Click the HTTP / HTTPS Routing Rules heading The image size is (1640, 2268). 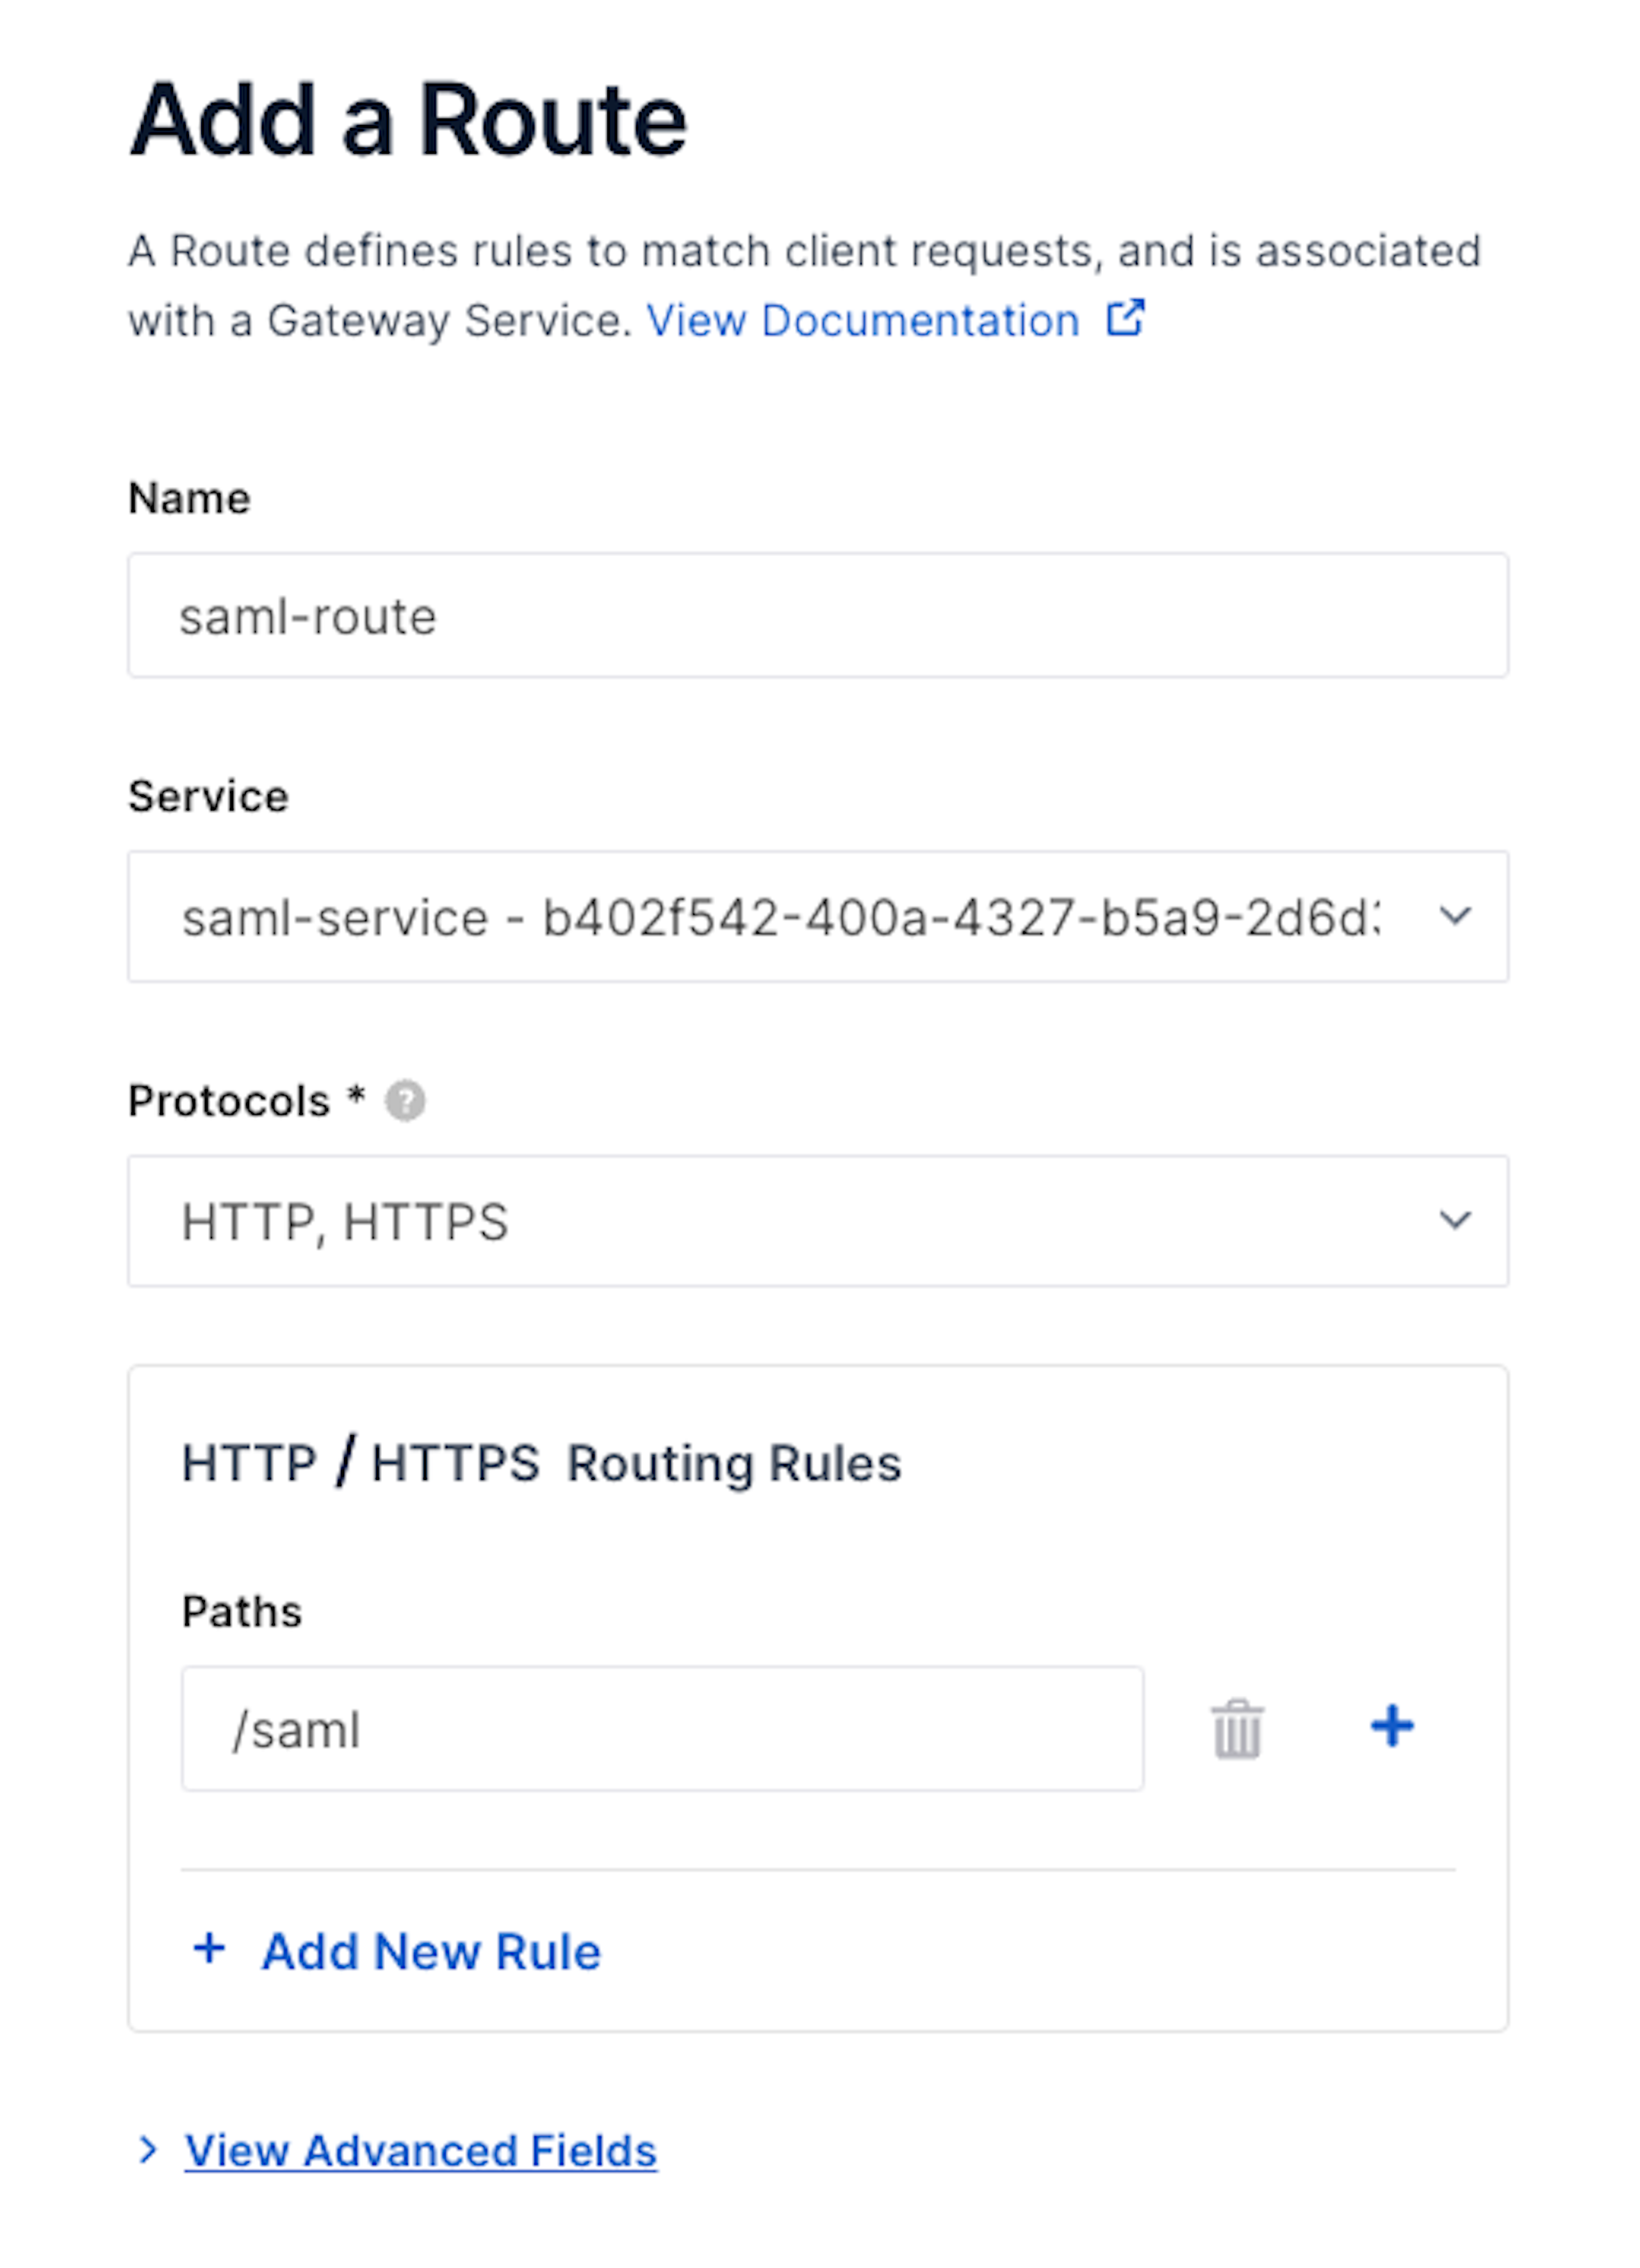point(541,1463)
